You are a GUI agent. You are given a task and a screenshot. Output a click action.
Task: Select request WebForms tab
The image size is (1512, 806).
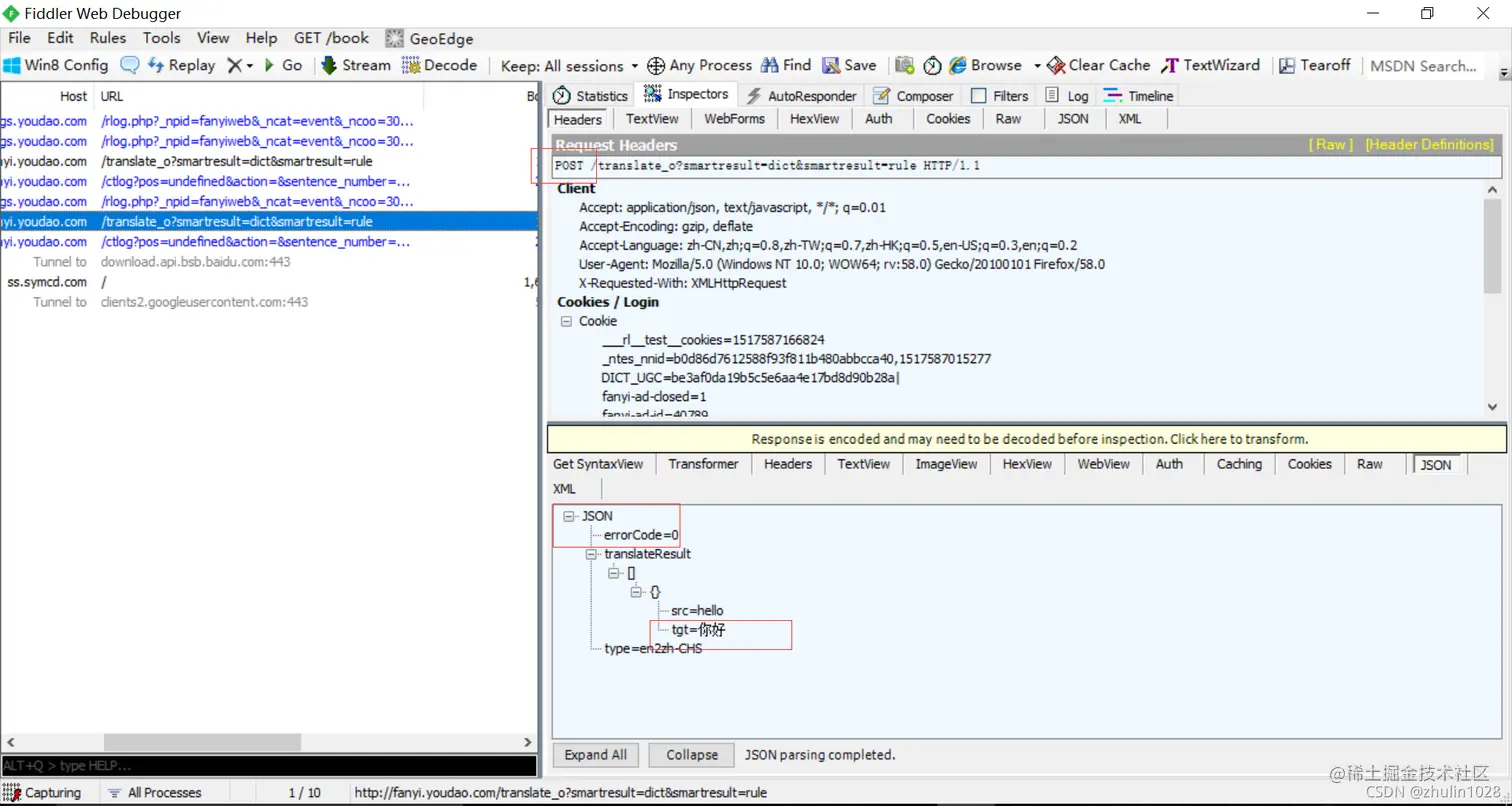point(734,119)
